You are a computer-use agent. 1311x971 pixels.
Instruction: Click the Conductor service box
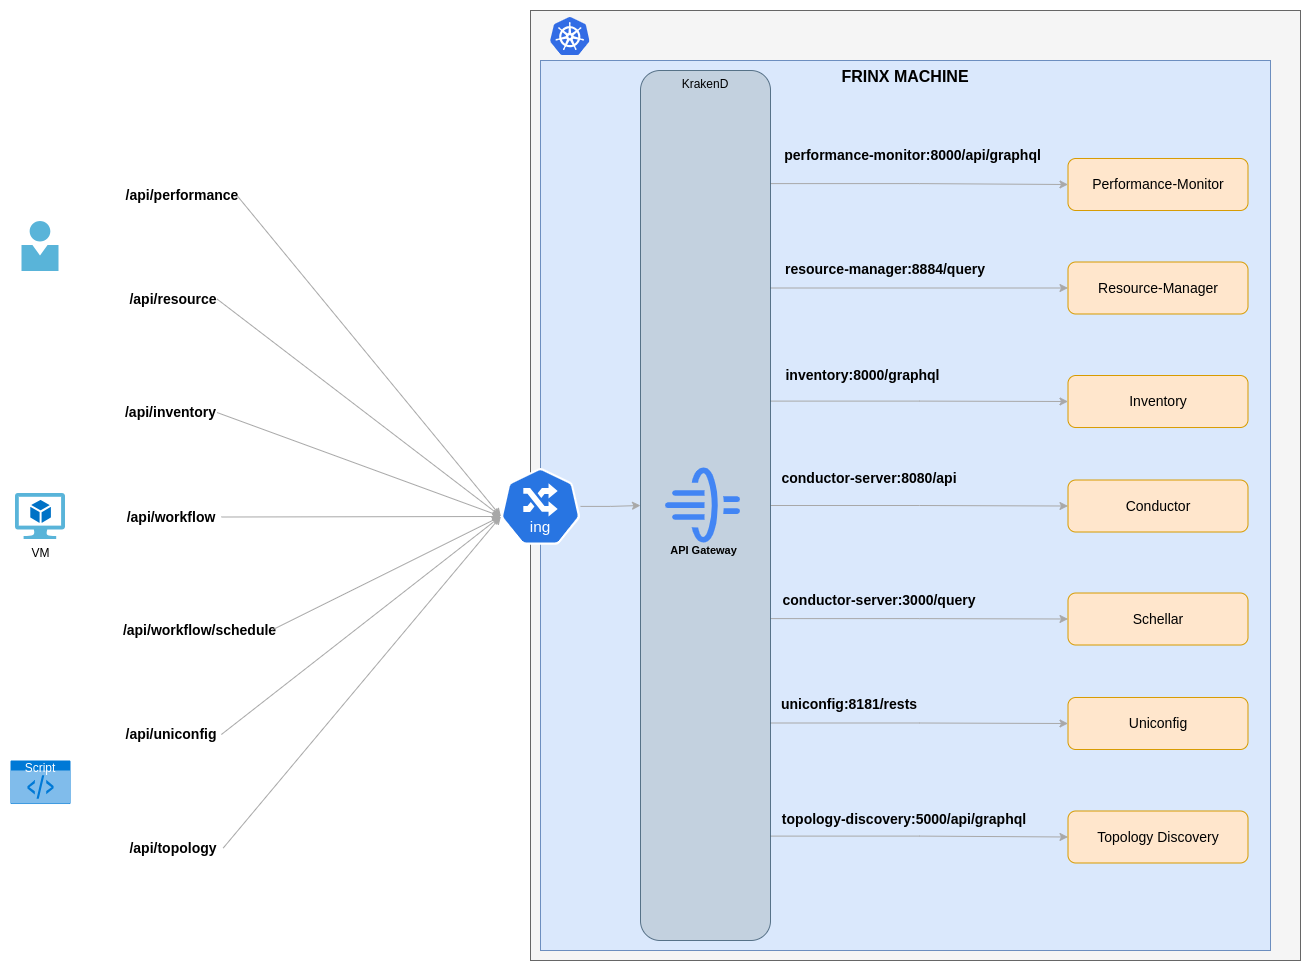click(1158, 506)
